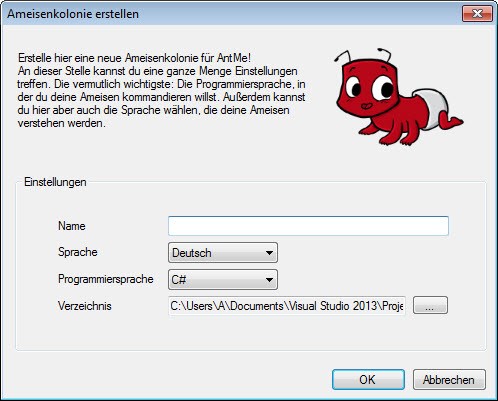Click the Verzeichnis path text field
The height and width of the screenshot is (401, 498).
(x=287, y=306)
